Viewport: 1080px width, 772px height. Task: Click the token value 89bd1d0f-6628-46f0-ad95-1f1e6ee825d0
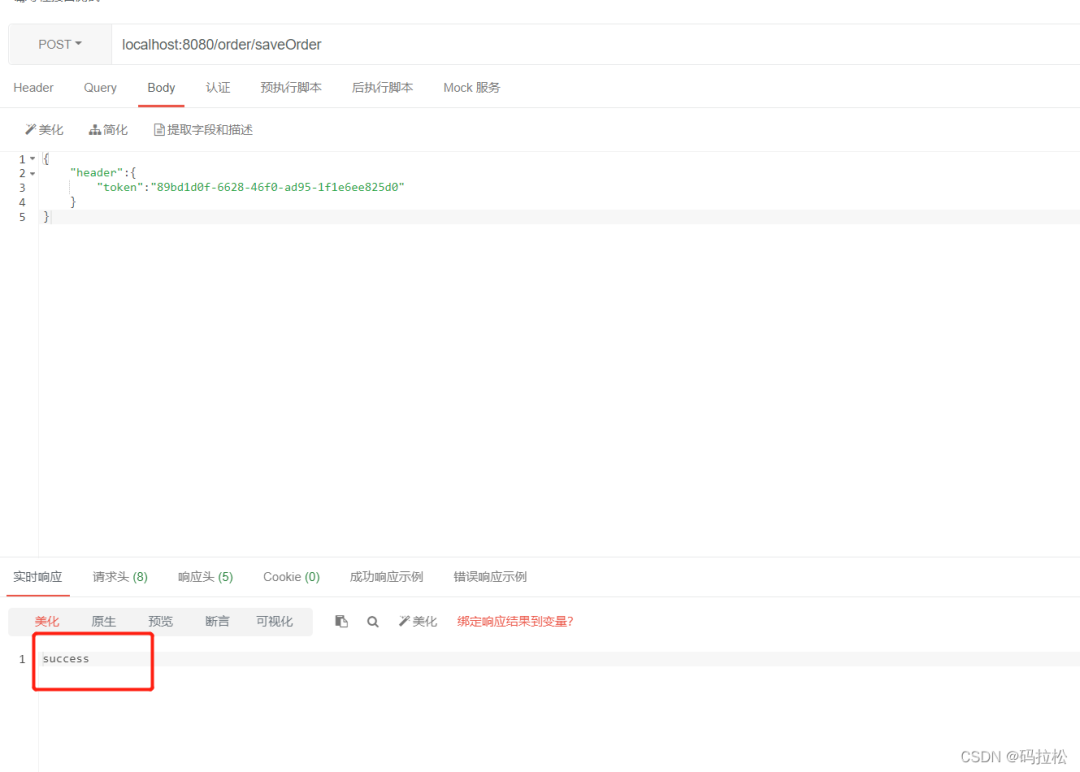click(278, 187)
